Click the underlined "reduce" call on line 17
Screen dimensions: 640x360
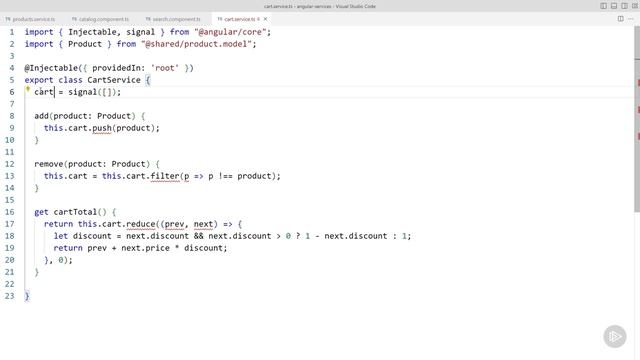point(141,224)
